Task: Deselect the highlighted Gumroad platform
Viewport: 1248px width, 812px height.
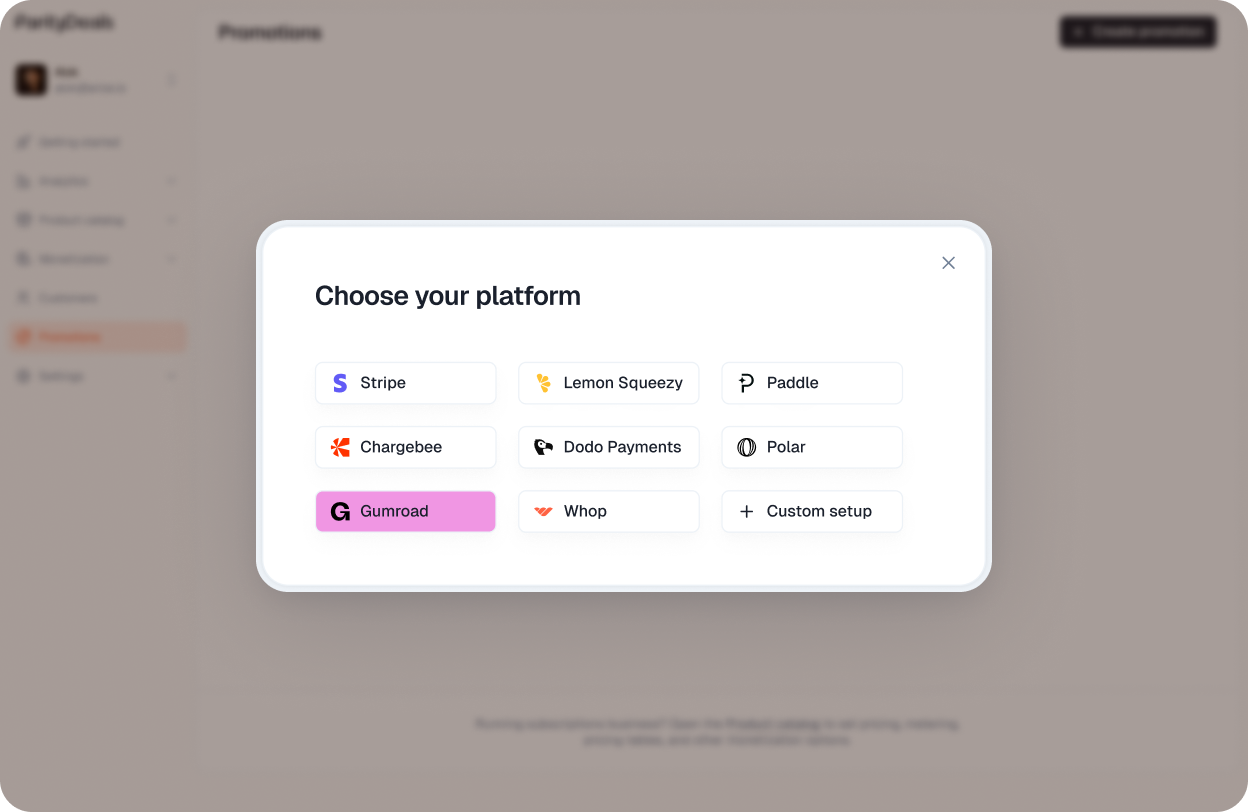Action: tap(405, 511)
